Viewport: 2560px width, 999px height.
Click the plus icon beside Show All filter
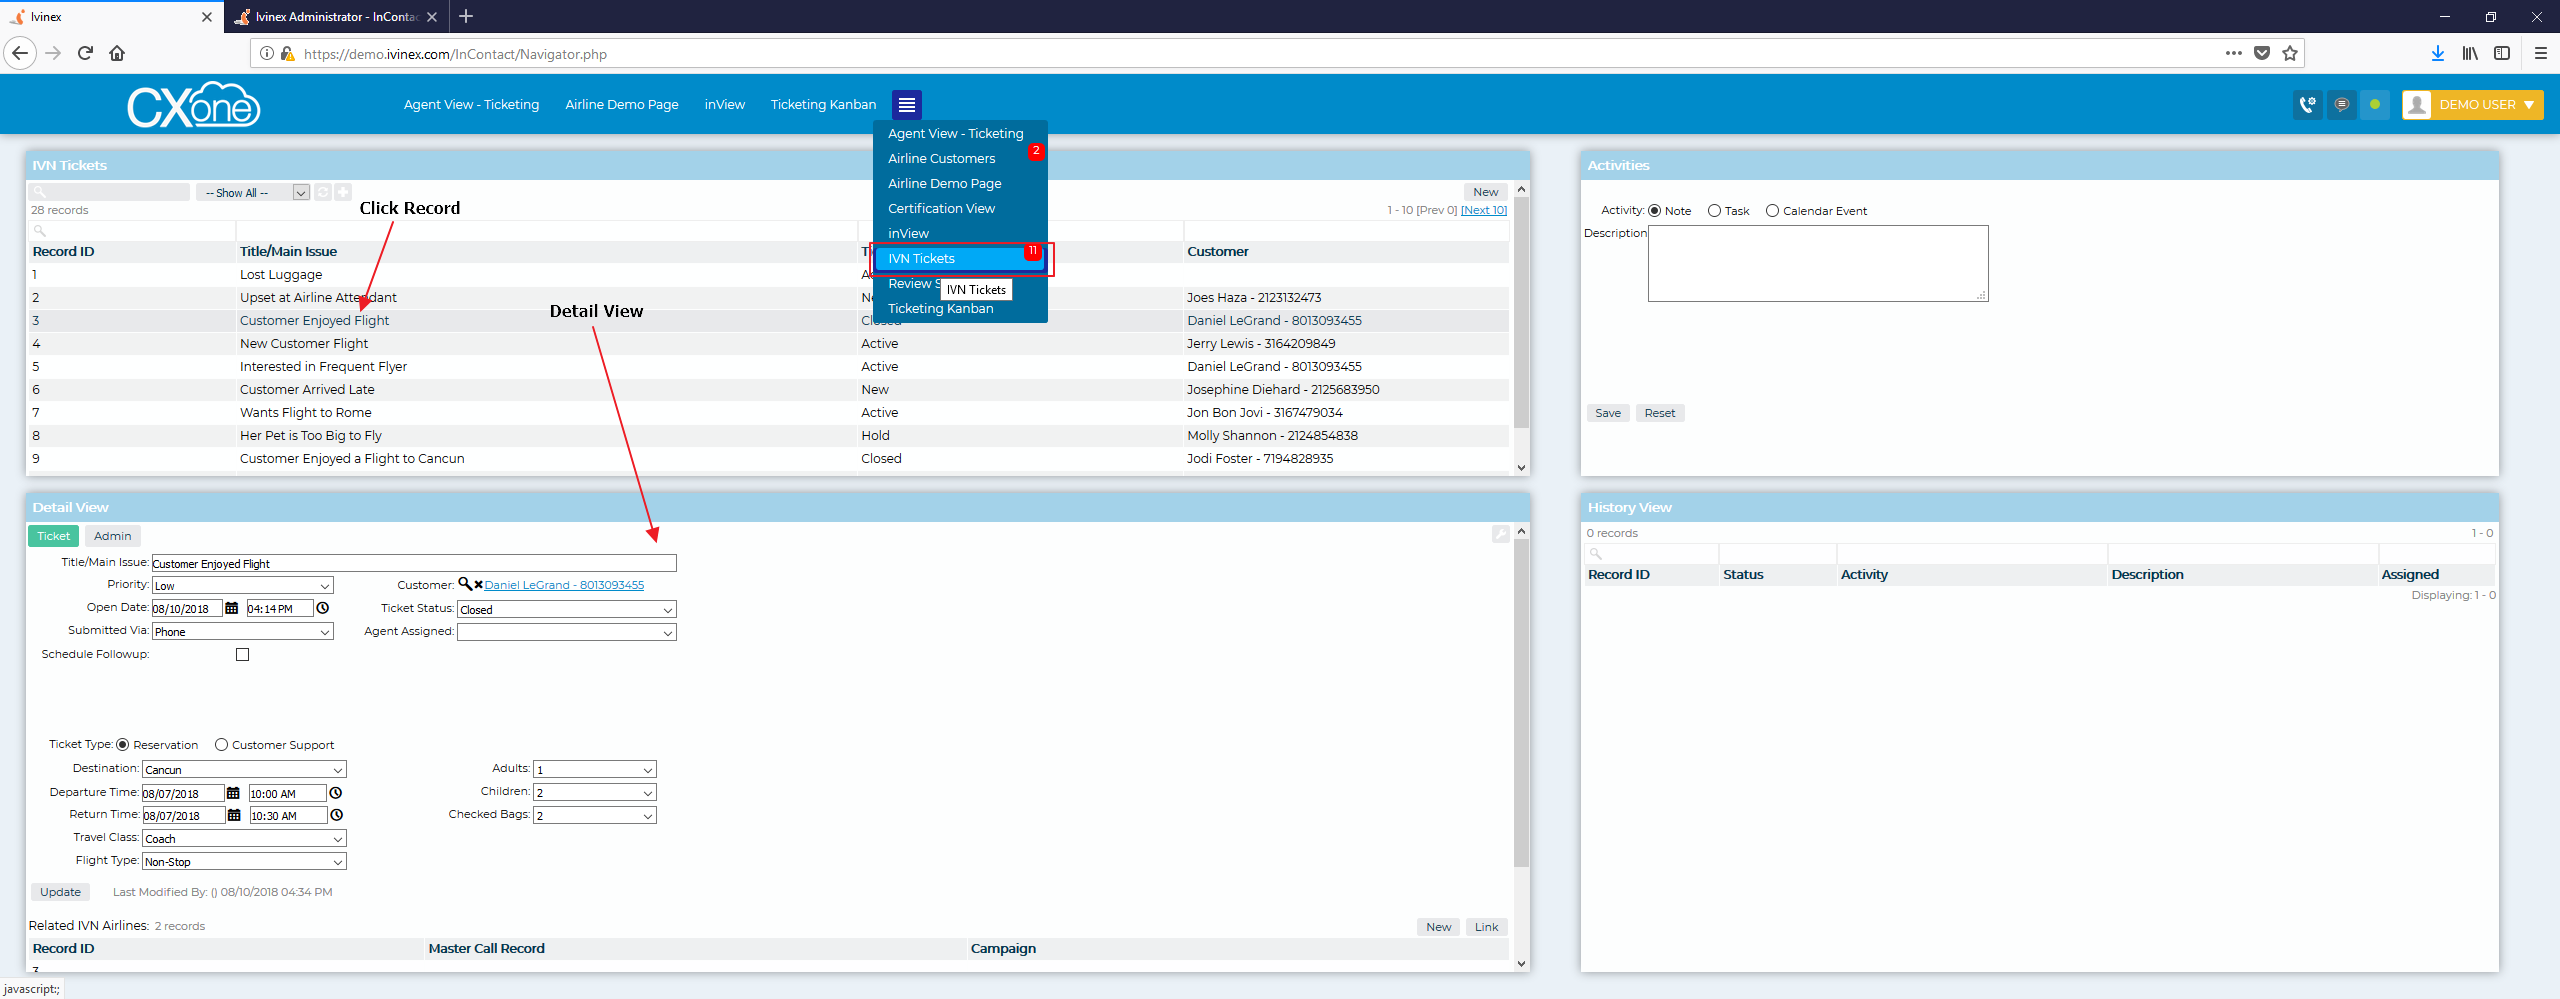343,192
